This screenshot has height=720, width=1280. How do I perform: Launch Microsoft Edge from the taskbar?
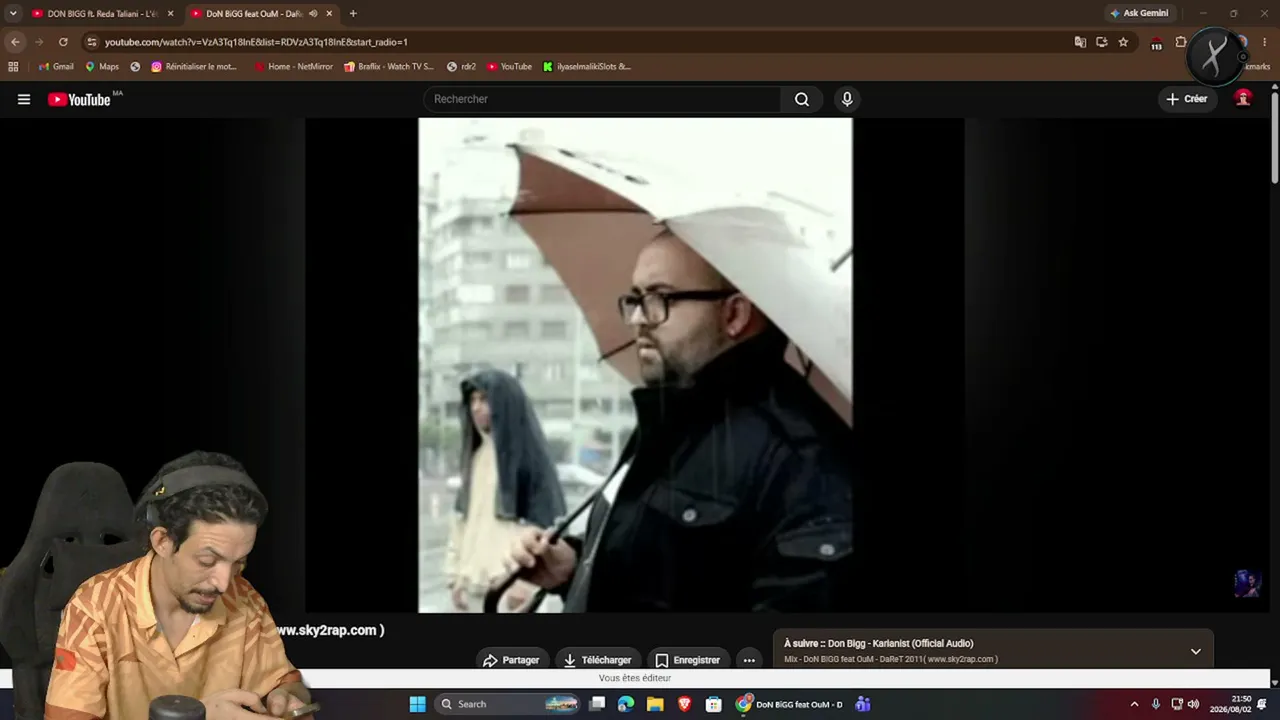coord(626,704)
